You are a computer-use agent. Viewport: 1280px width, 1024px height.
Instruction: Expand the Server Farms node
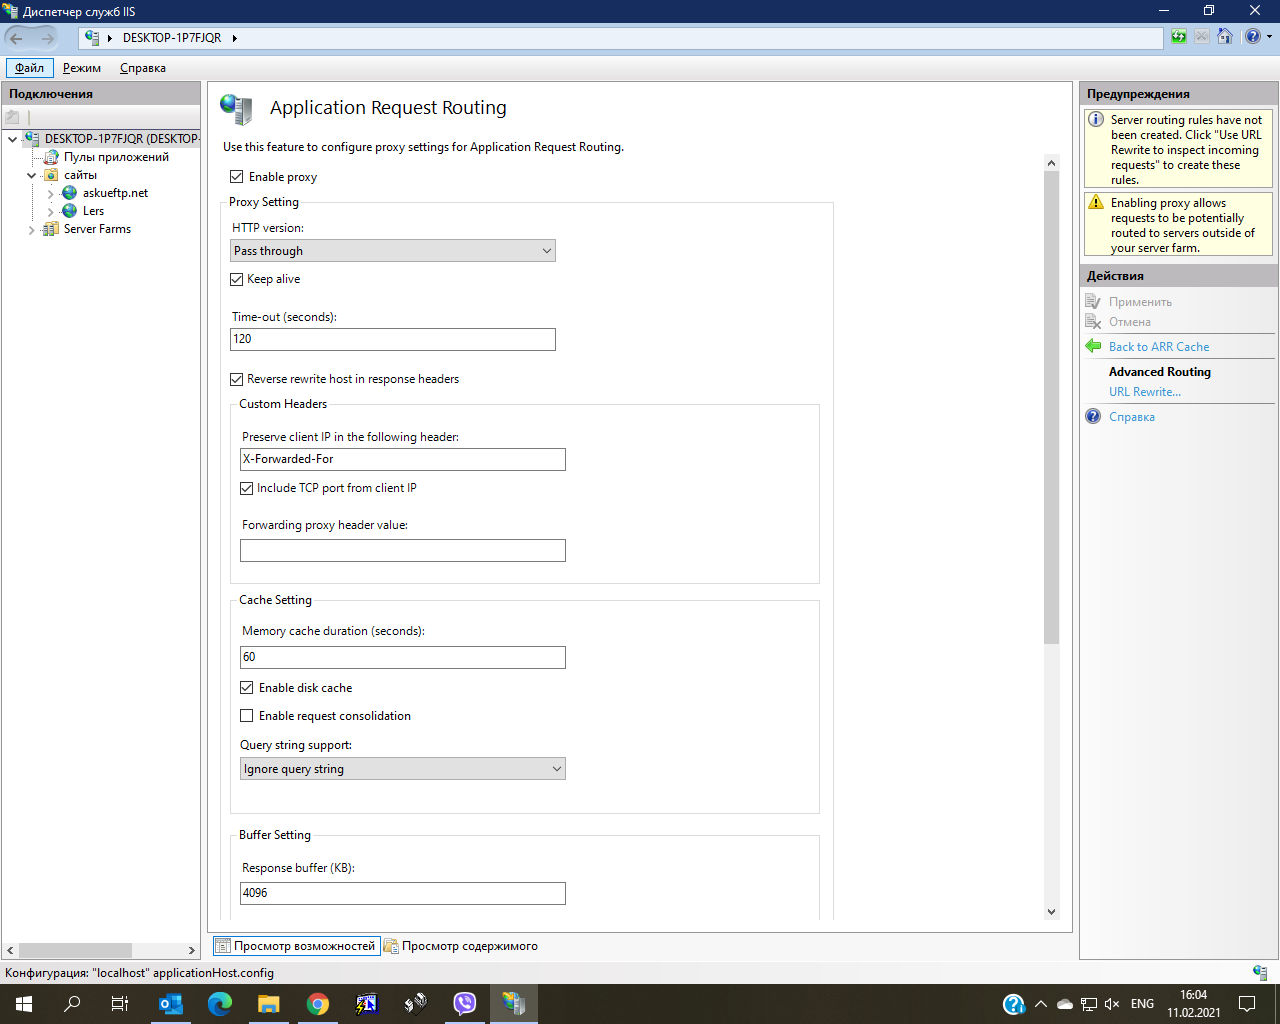point(32,229)
